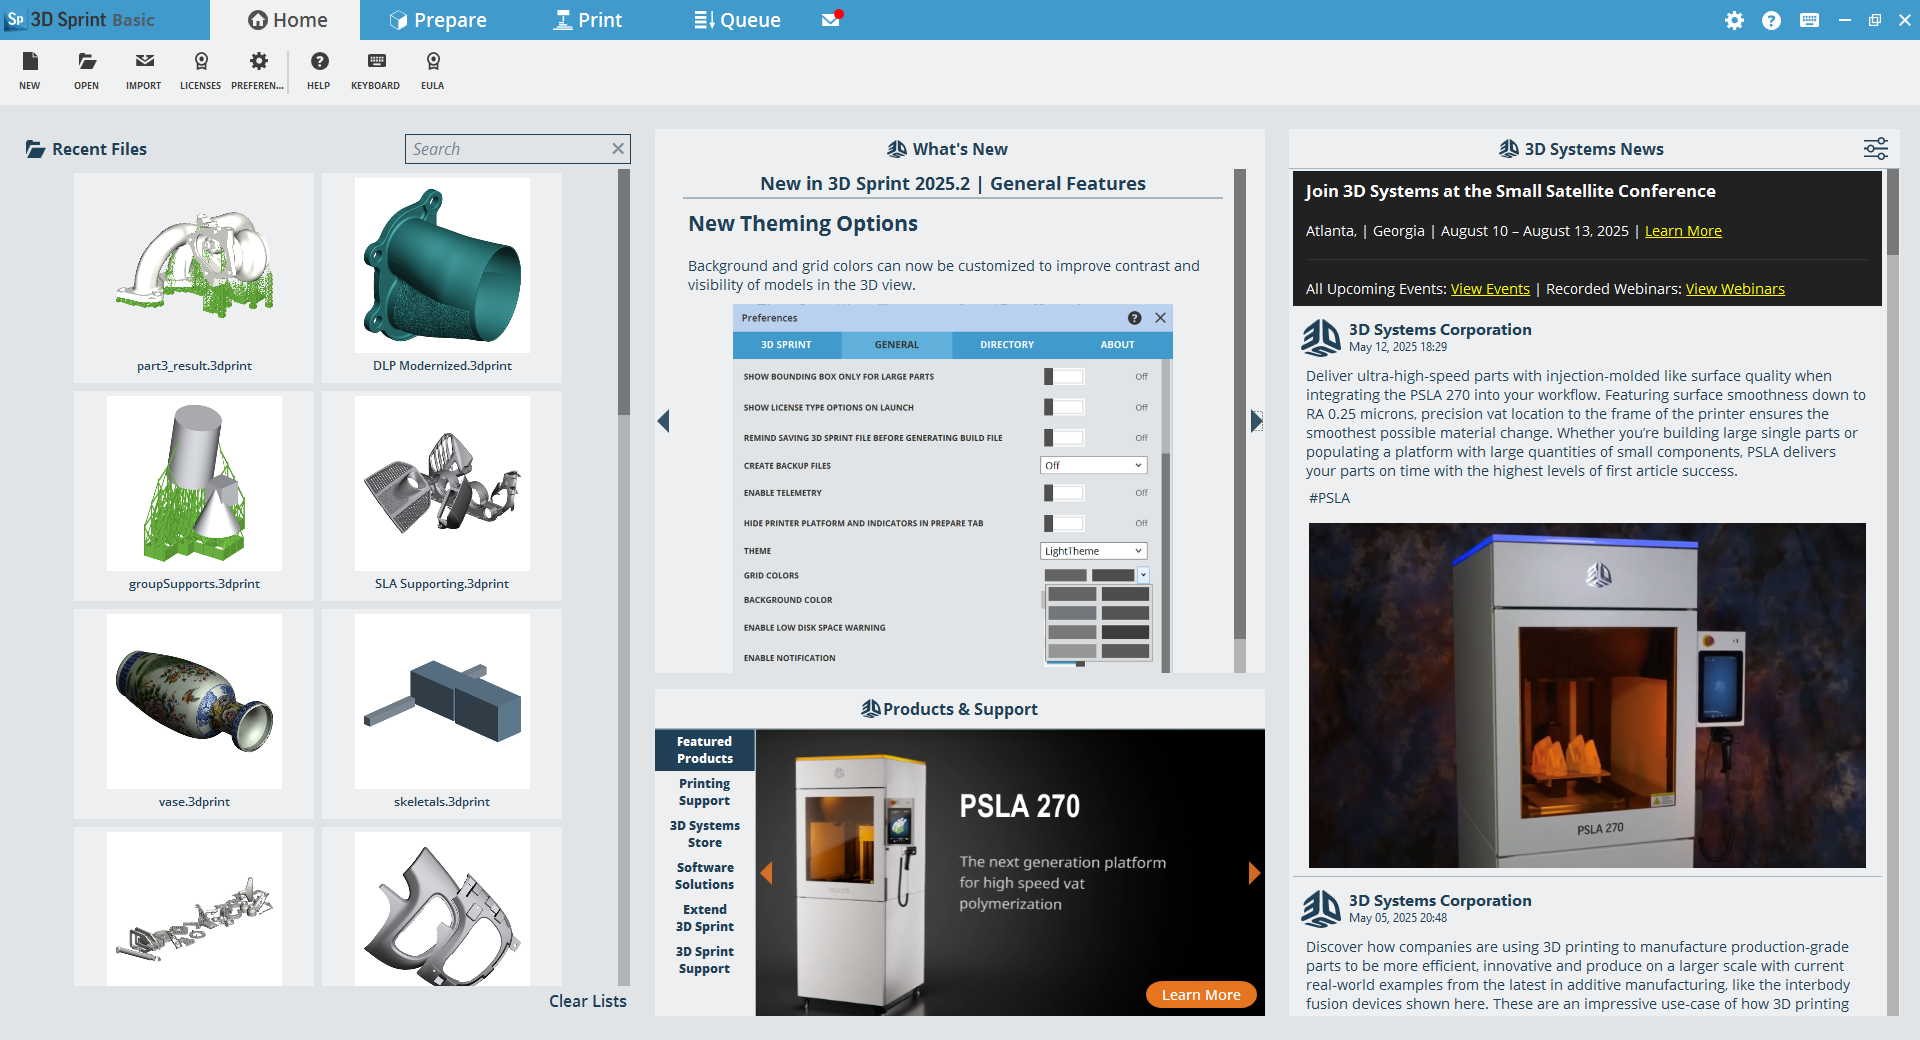The height and width of the screenshot is (1040, 1920).
Task: Toggle Show License Type Options on Launch
Action: coord(1064,408)
